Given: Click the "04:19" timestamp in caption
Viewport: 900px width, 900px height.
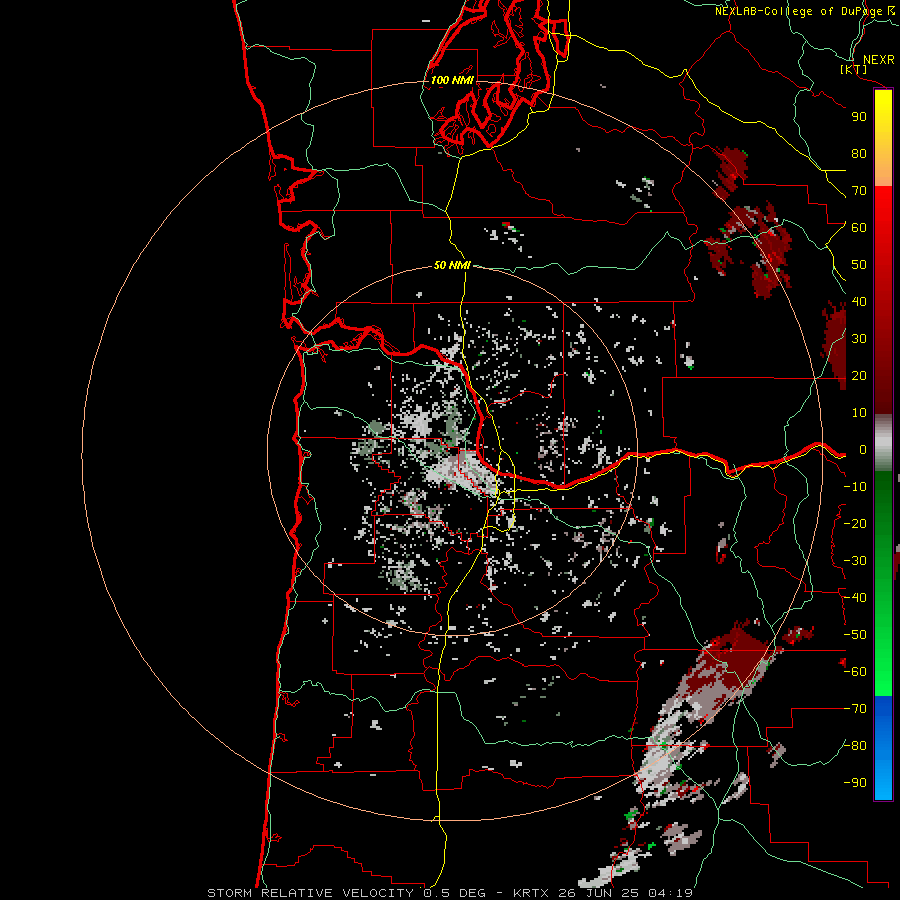Looking at the screenshot, I should coord(671,893).
